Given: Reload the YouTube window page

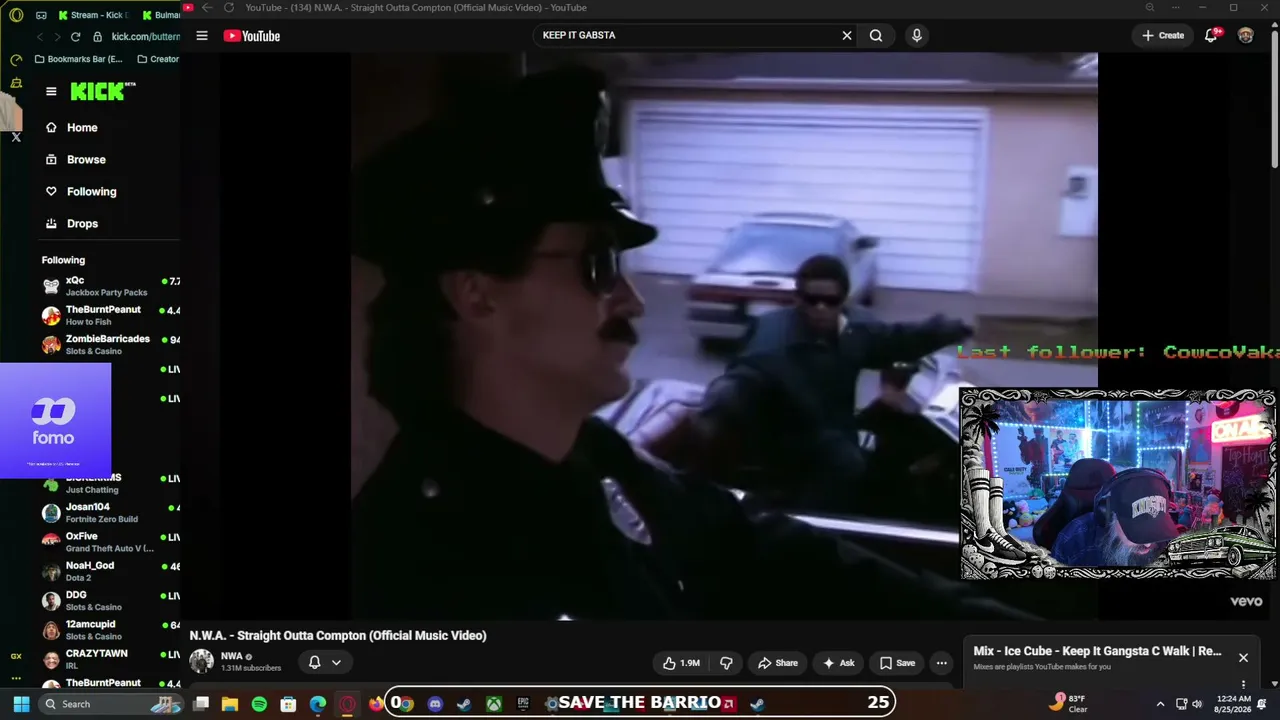Looking at the screenshot, I should [x=229, y=8].
